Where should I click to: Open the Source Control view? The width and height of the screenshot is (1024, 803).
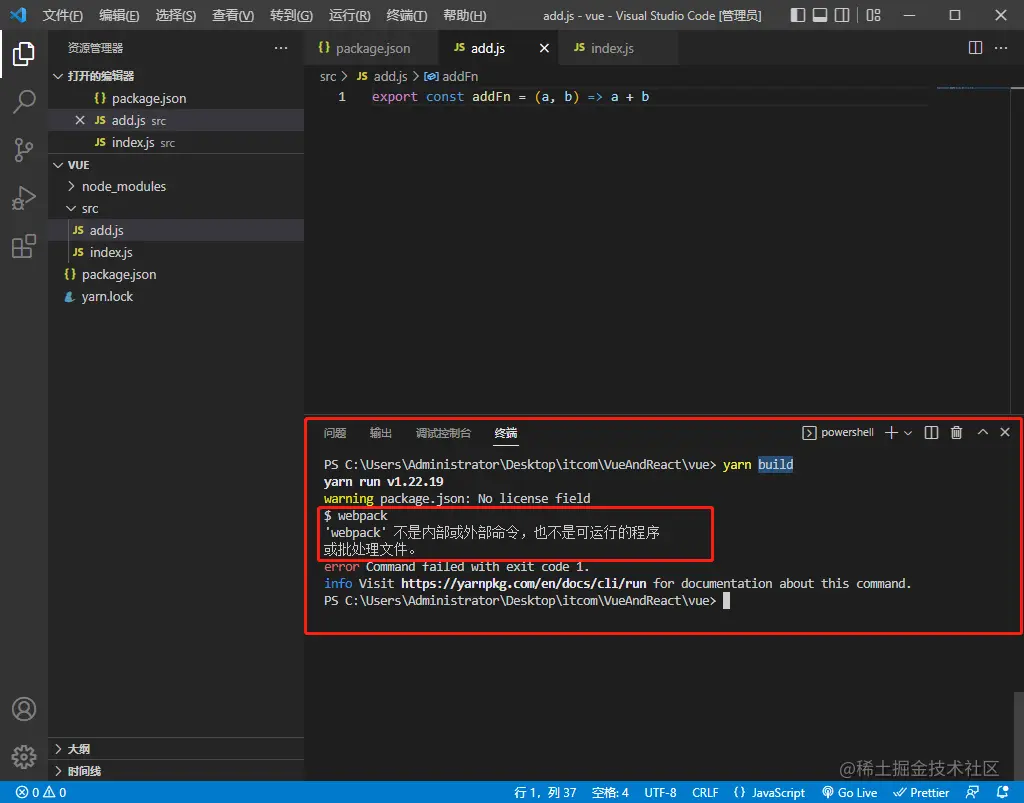tap(24, 149)
